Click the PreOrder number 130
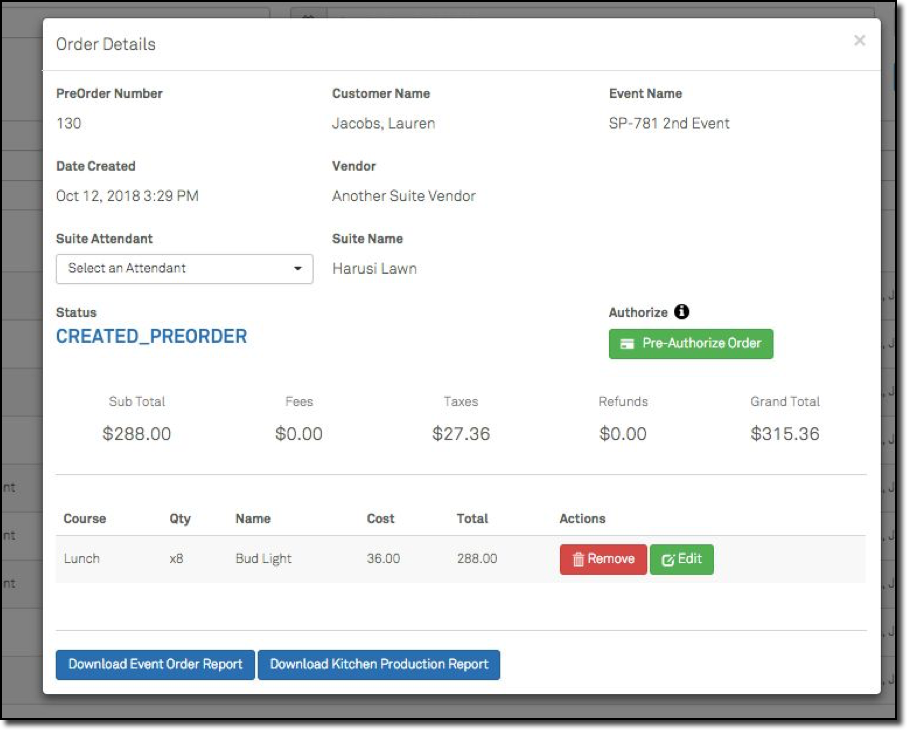The height and width of the screenshot is (730, 907). pos(69,123)
